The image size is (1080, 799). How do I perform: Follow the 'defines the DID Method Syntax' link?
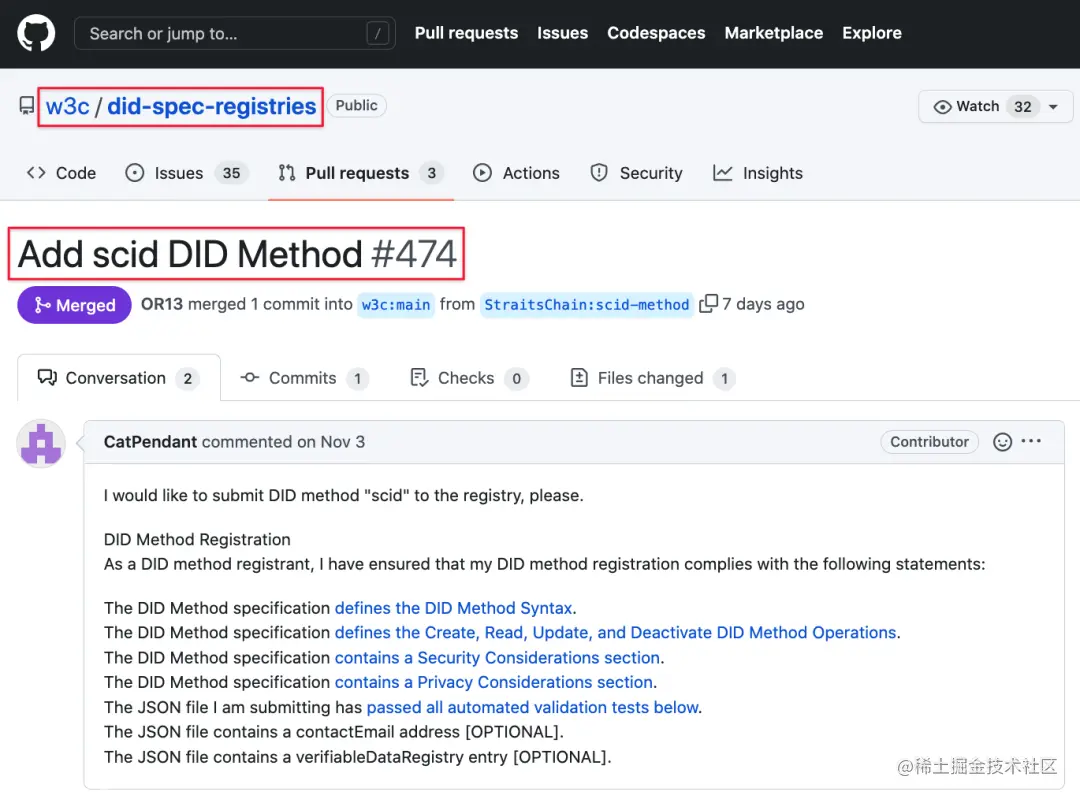point(453,608)
